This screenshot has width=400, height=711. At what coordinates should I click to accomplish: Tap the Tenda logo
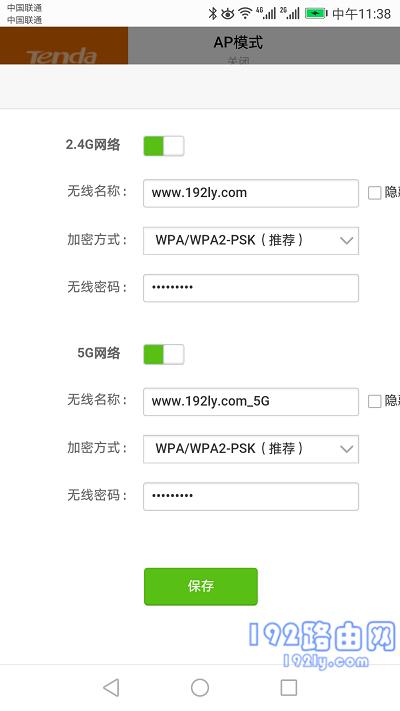click(62, 56)
